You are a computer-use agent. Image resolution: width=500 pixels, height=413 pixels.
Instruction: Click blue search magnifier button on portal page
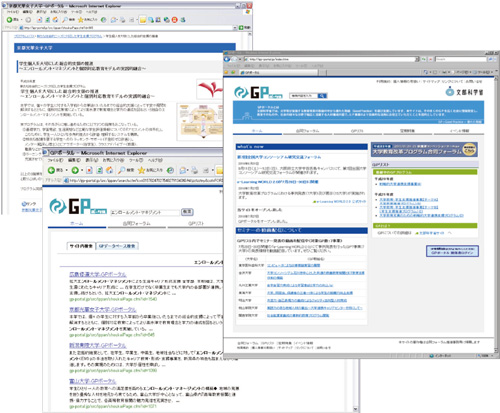coord(322,96)
